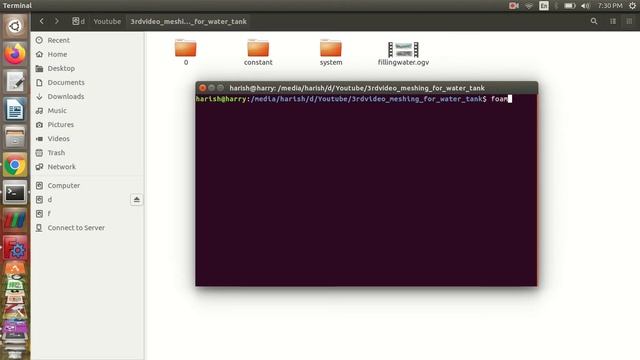Open the sound volume indicator
Viewport: 640px width, 360px height.
pos(585,6)
